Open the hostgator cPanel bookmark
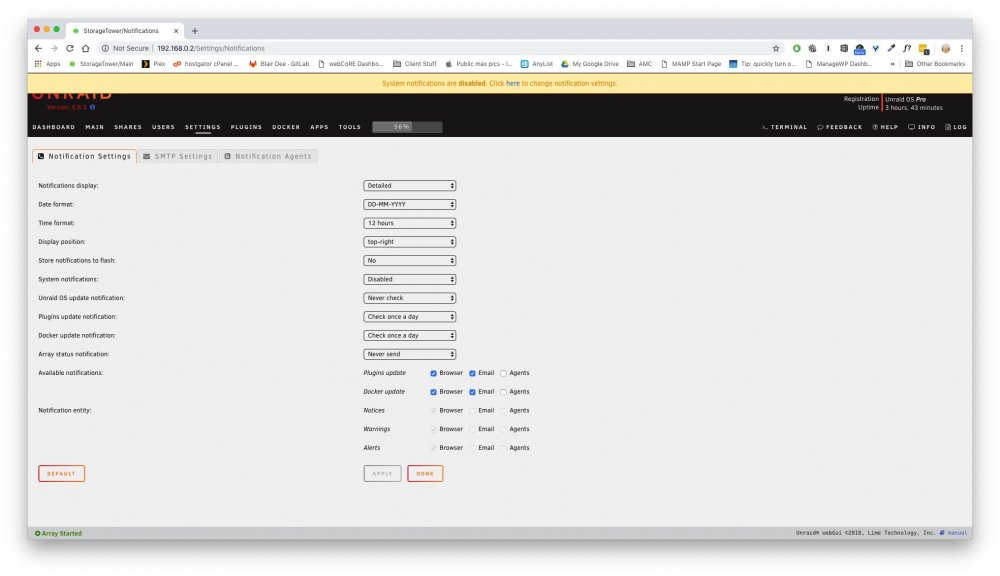1000x576 pixels. 205,64
